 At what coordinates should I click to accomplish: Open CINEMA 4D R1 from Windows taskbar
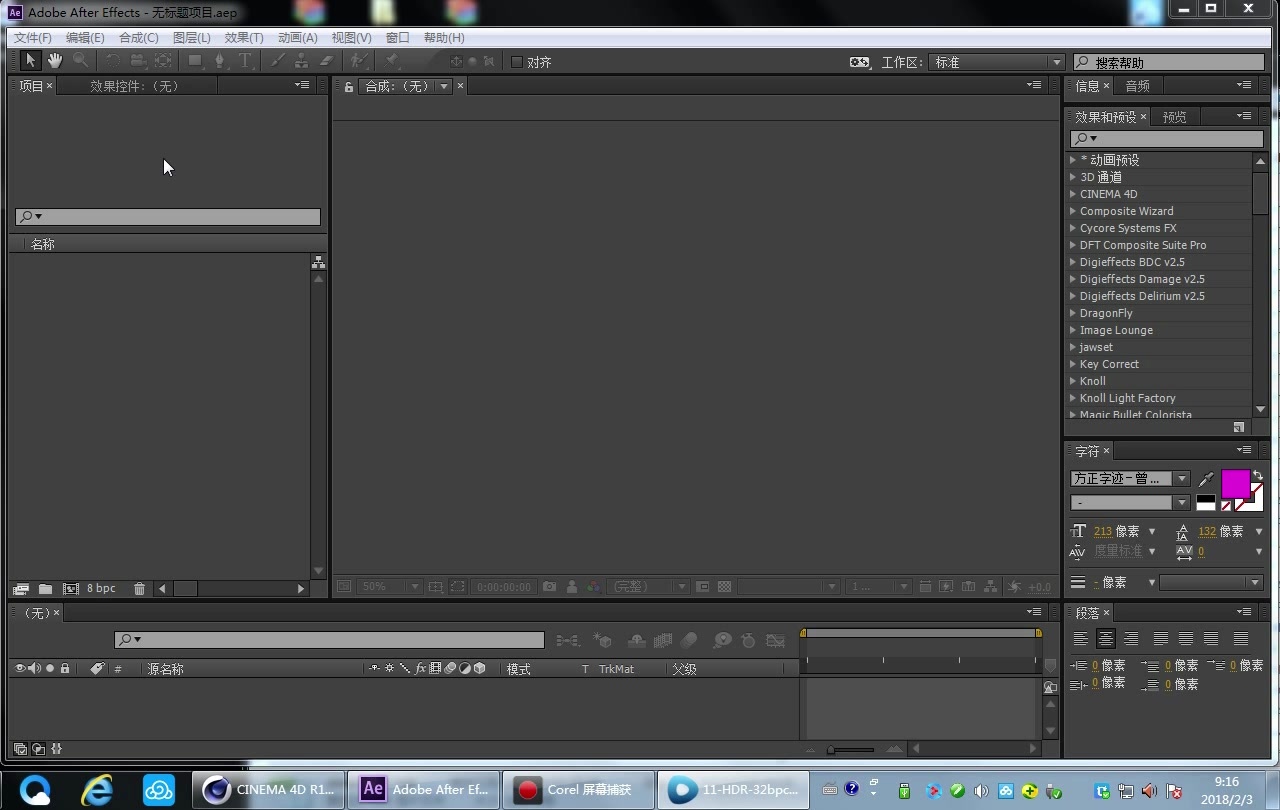pos(268,789)
